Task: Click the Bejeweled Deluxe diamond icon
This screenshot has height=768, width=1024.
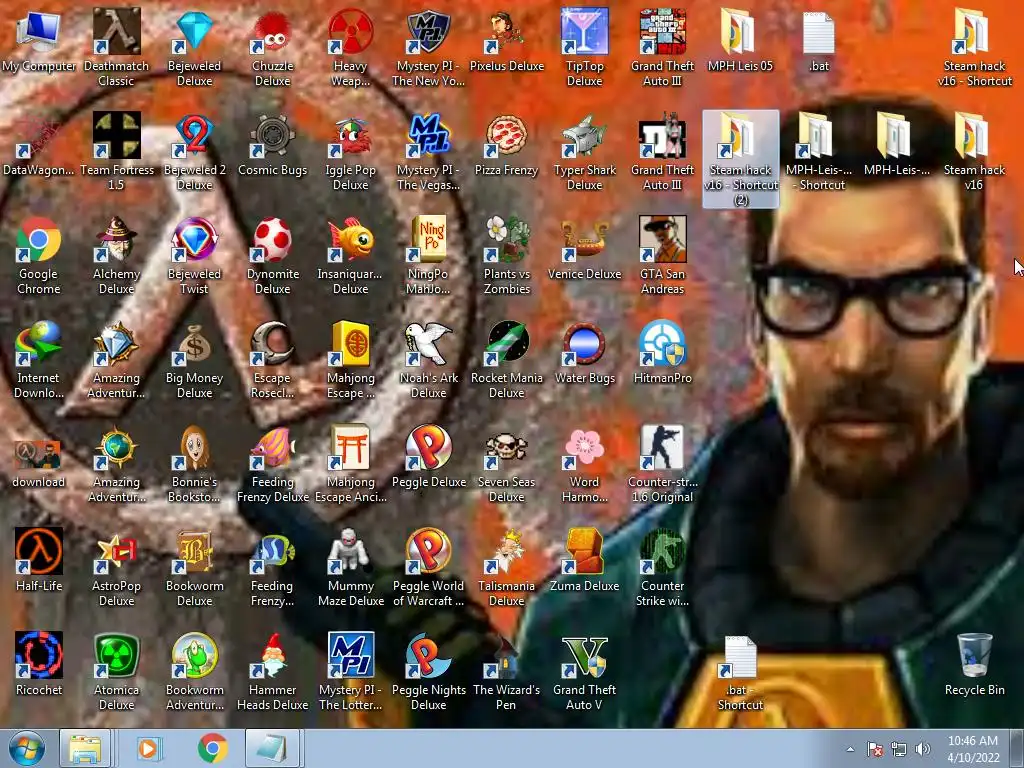Action: [x=195, y=31]
